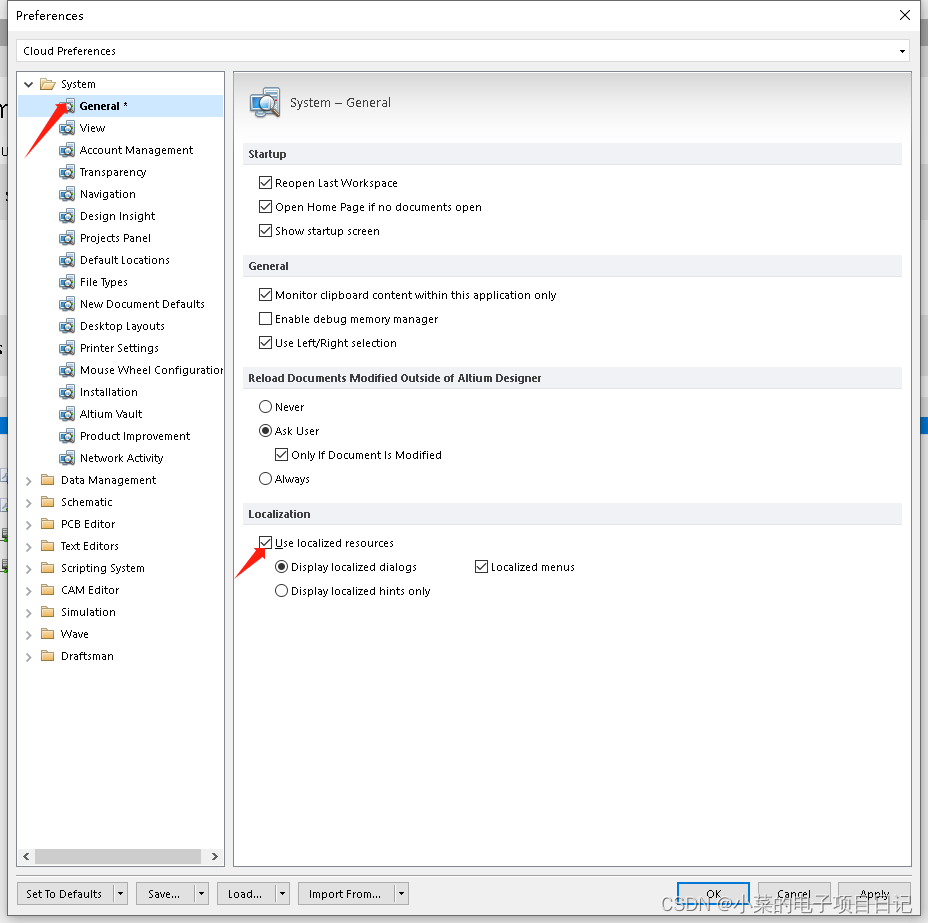This screenshot has width=928, height=923.
Task: Click the Import From... button
Action: coord(344,894)
